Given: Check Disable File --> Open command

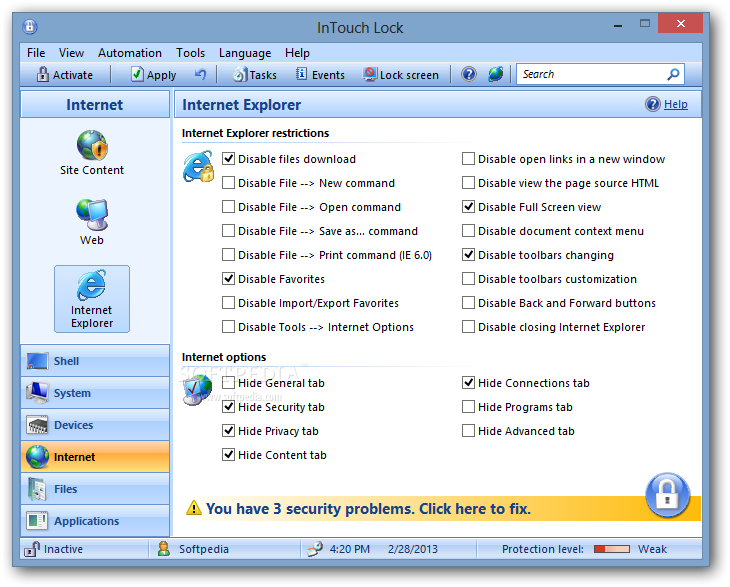Looking at the screenshot, I should click(228, 207).
